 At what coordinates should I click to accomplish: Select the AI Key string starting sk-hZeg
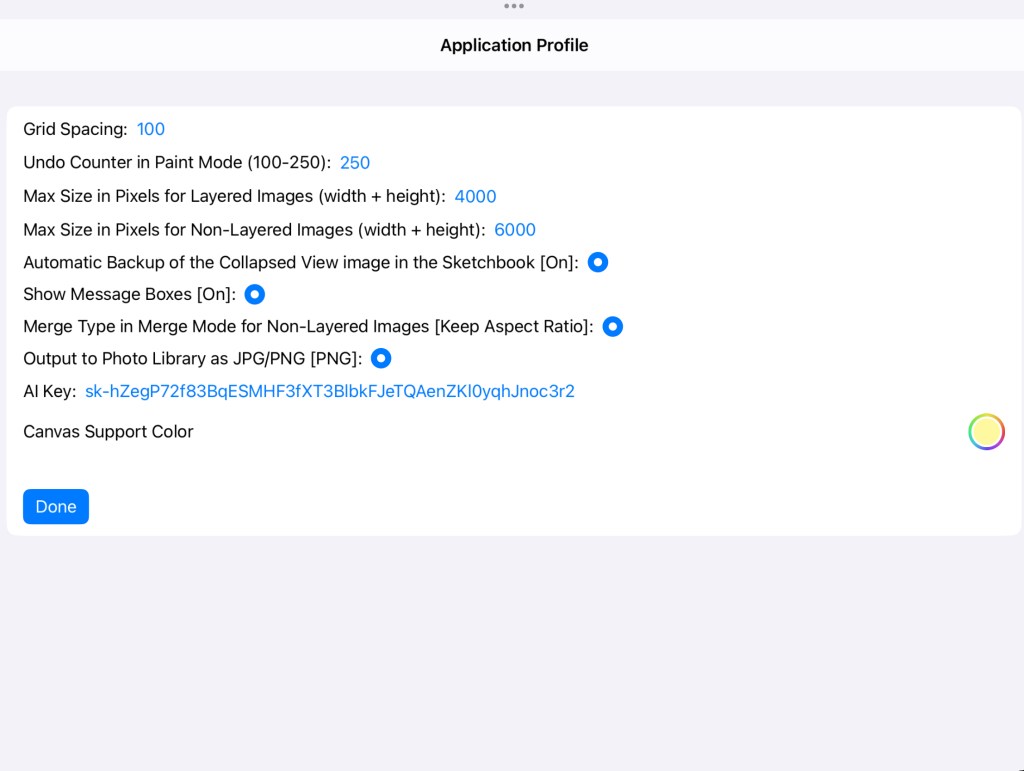[329, 392]
